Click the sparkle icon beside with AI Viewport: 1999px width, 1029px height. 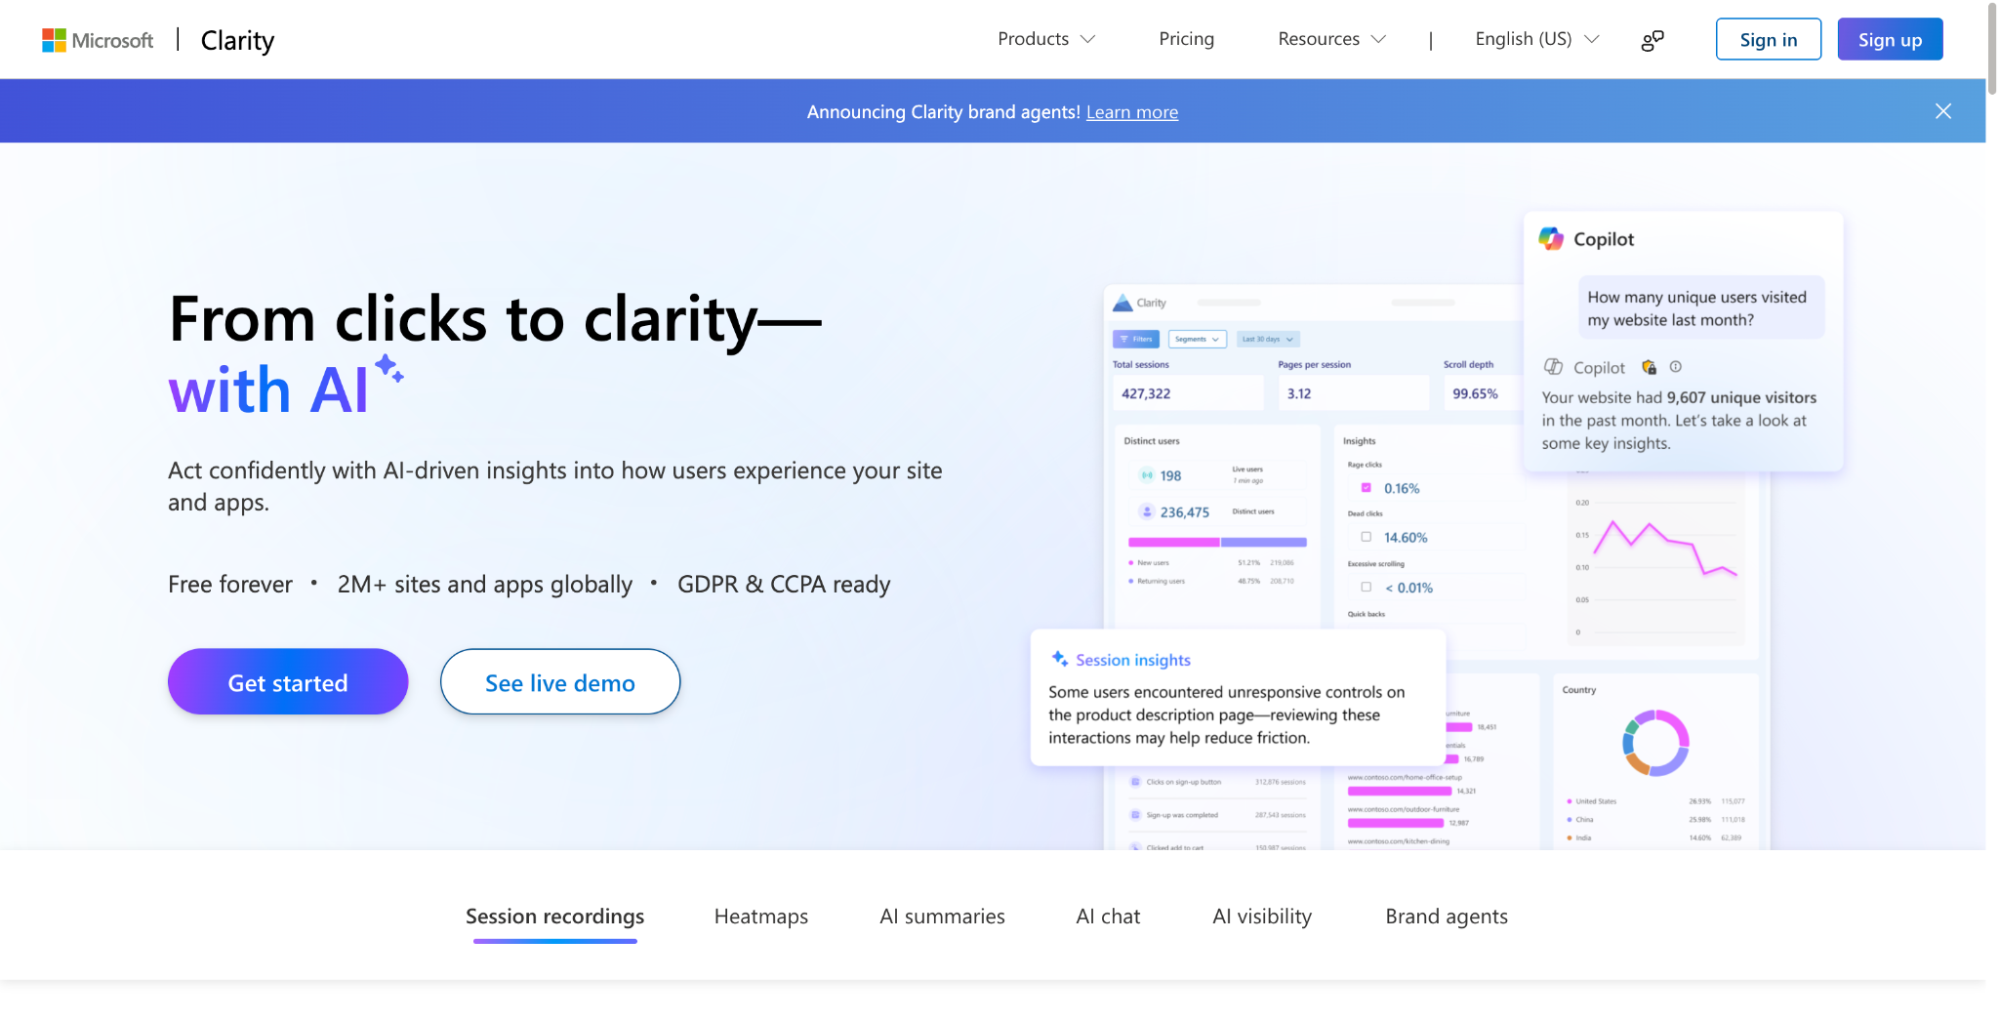390,369
